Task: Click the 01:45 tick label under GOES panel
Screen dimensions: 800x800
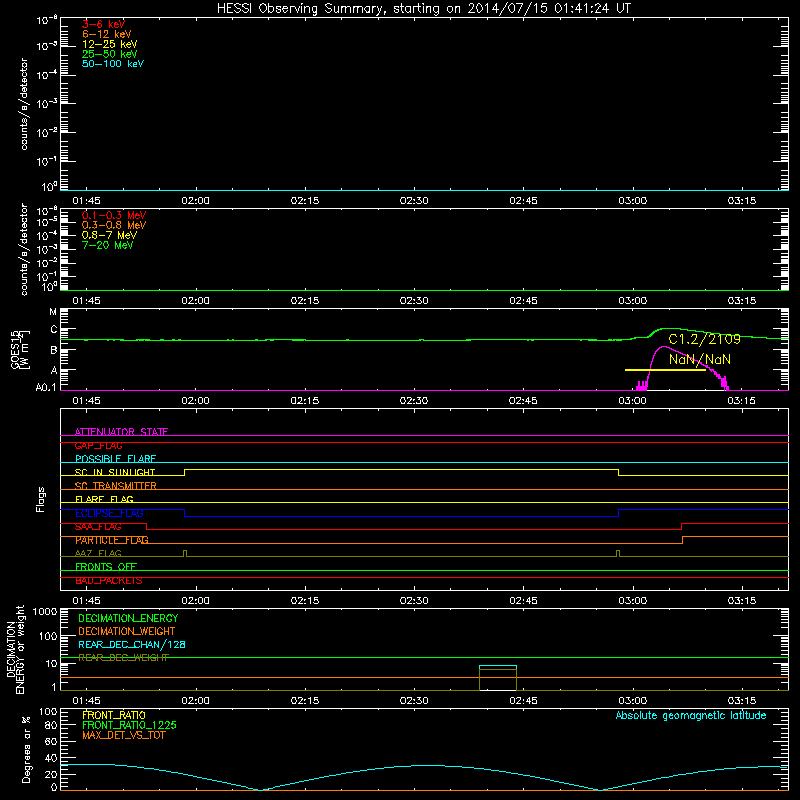Action: click(86, 401)
